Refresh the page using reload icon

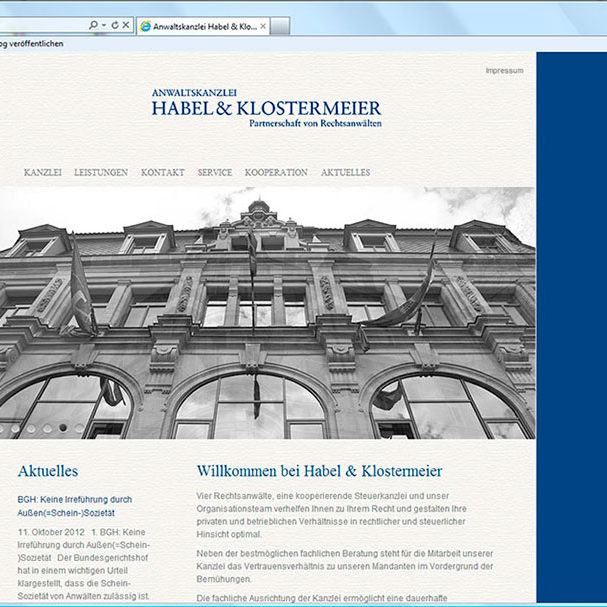(114, 24)
